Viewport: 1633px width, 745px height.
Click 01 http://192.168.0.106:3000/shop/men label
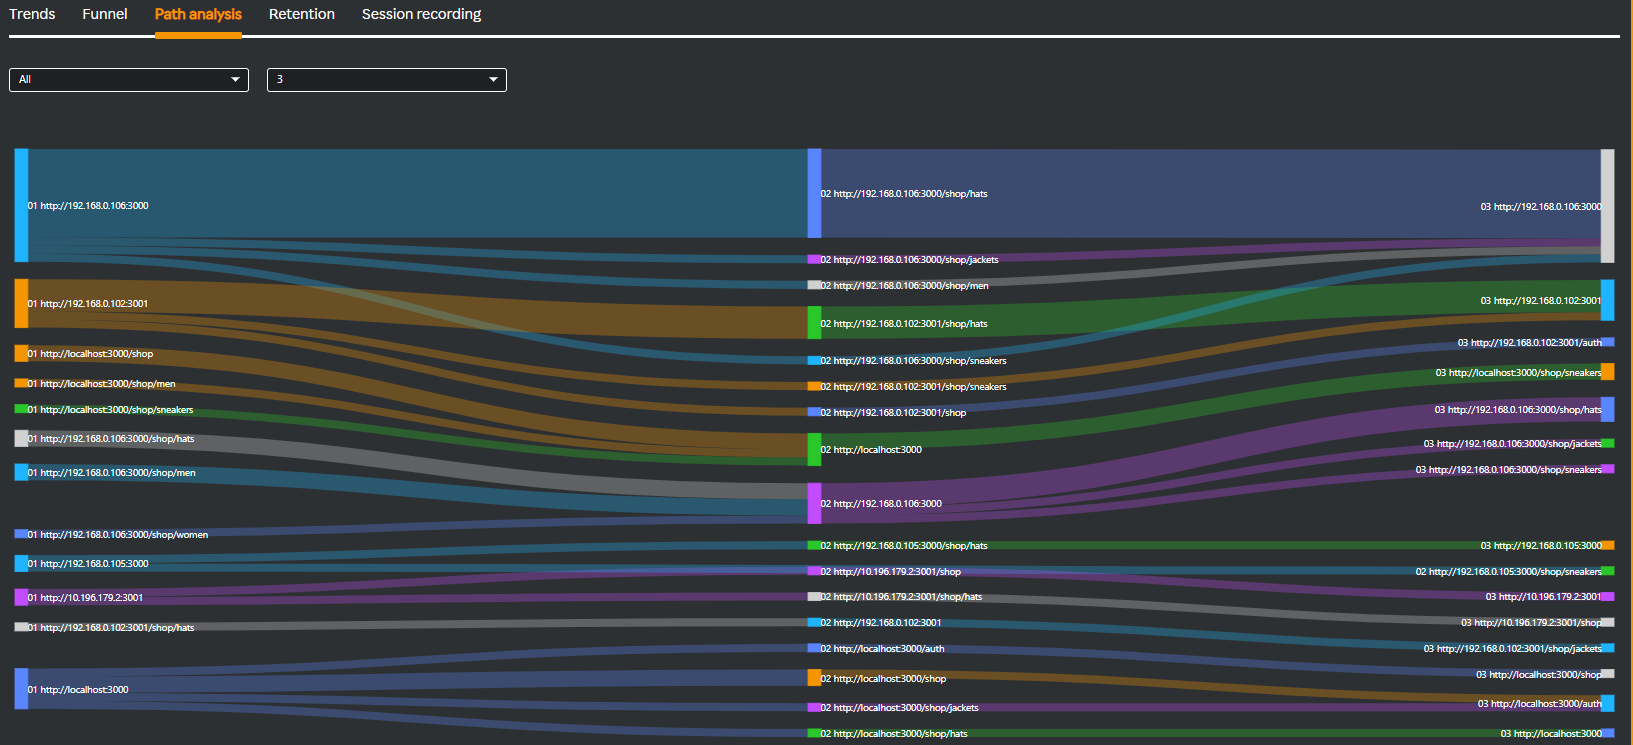click(x=112, y=473)
